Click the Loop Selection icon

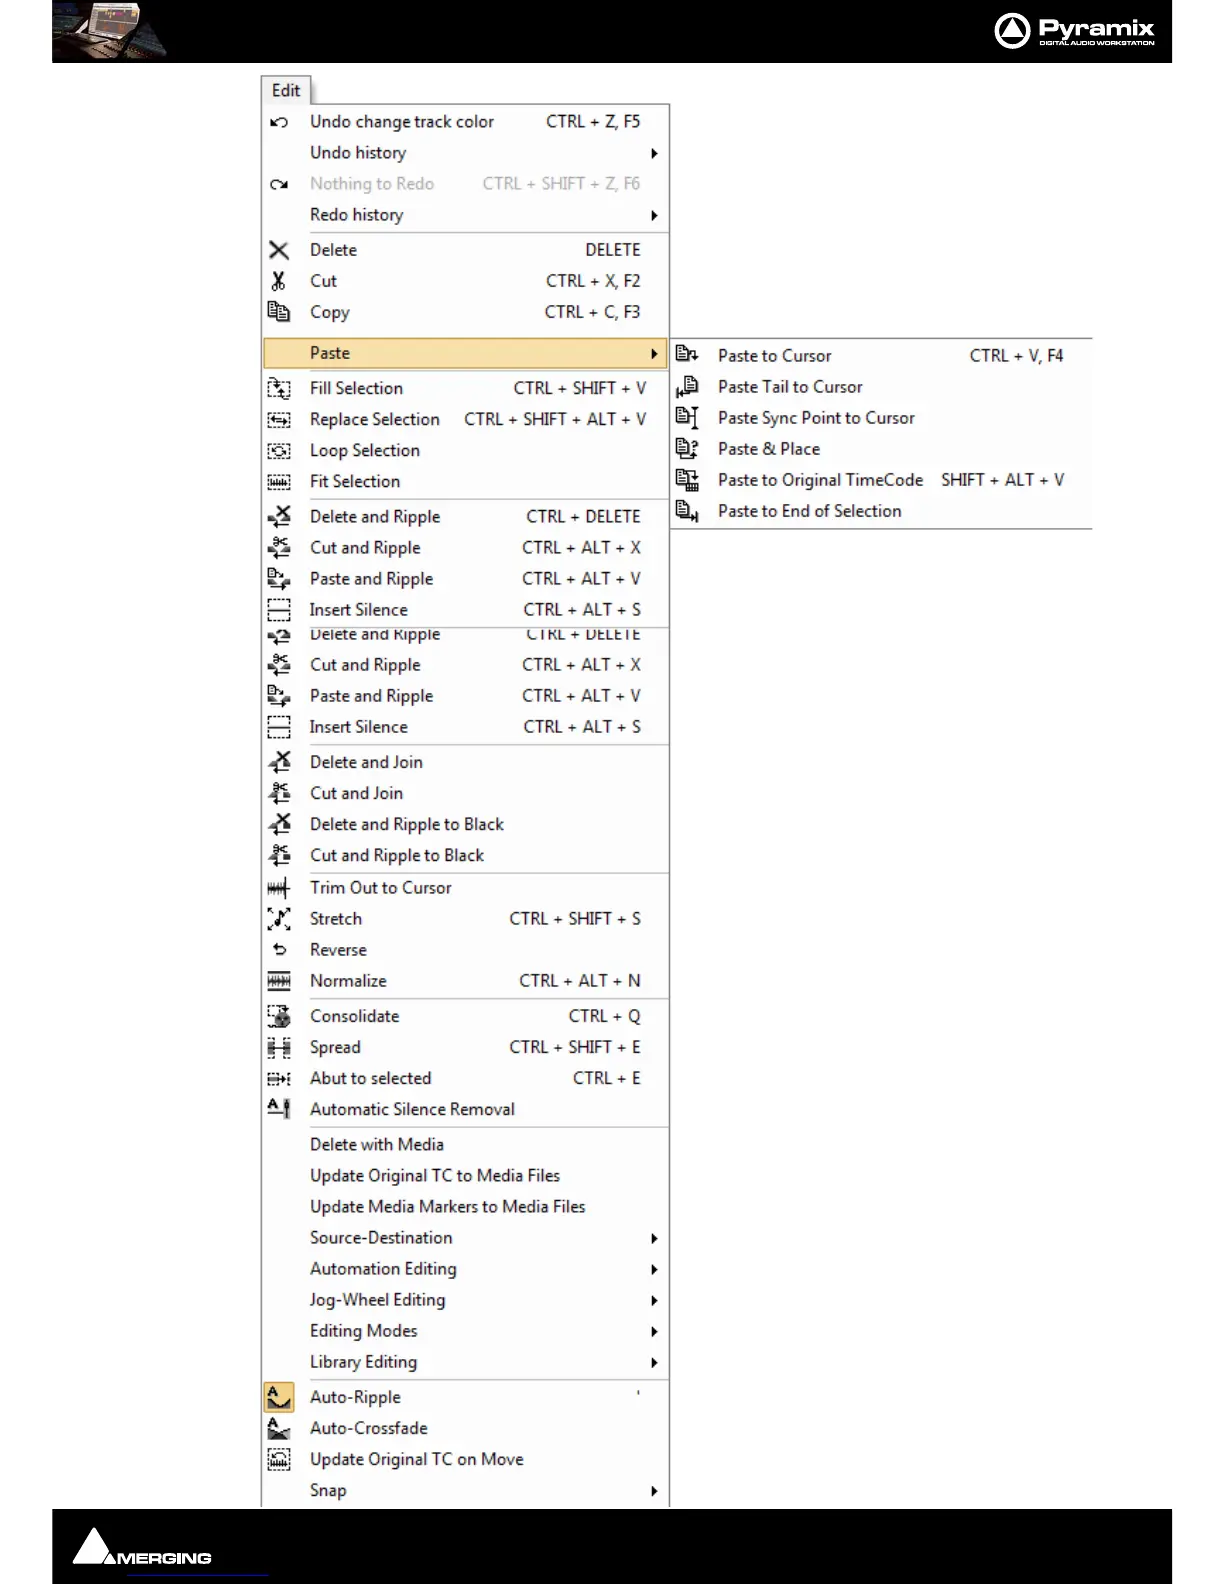pos(279,451)
